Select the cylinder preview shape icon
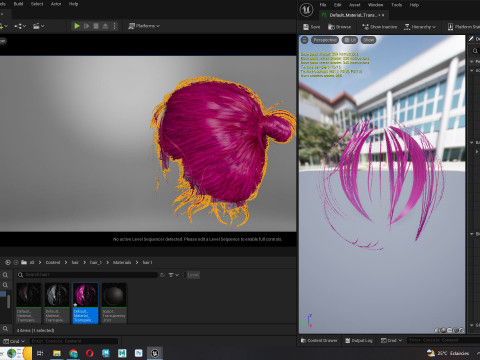Image resolution: width=480 pixels, height=360 pixels. click(437, 330)
